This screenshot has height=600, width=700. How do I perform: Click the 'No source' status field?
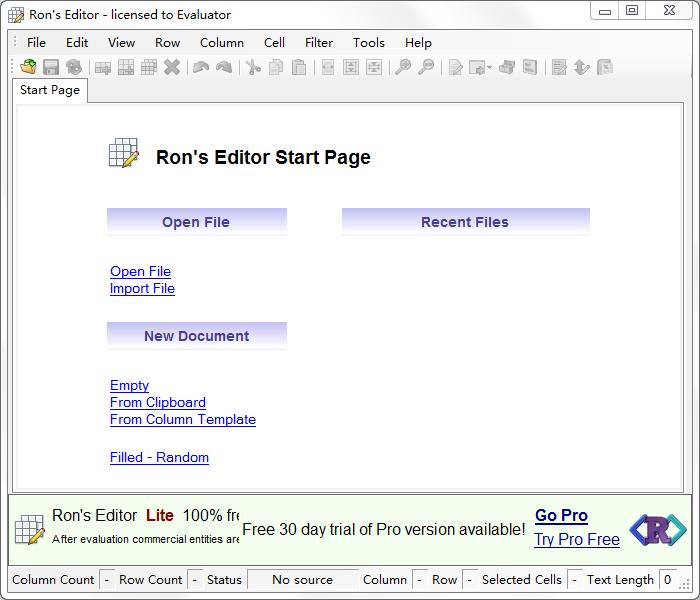click(303, 579)
